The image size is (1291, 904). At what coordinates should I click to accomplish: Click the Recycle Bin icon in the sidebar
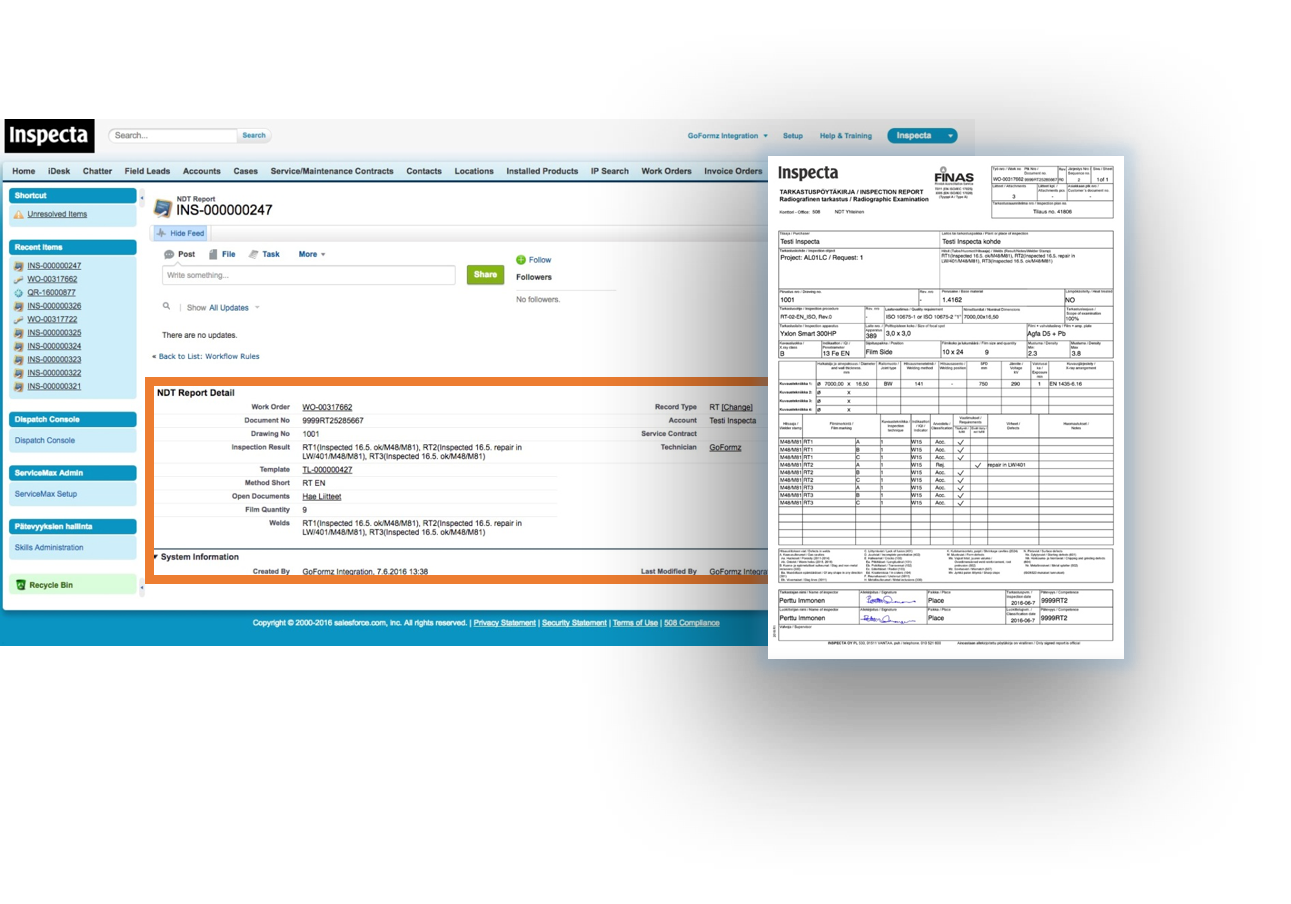pyautogui.click(x=20, y=585)
